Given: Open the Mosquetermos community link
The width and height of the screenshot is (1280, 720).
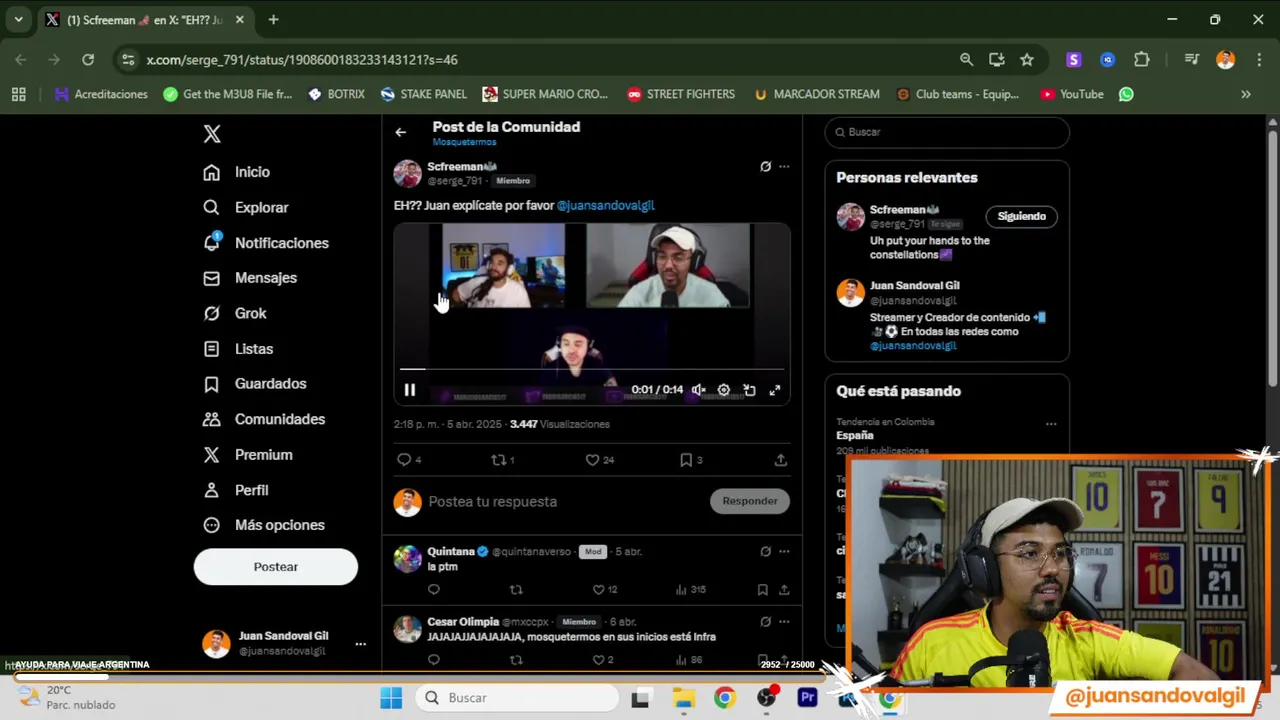Looking at the screenshot, I should coord(464,142).
